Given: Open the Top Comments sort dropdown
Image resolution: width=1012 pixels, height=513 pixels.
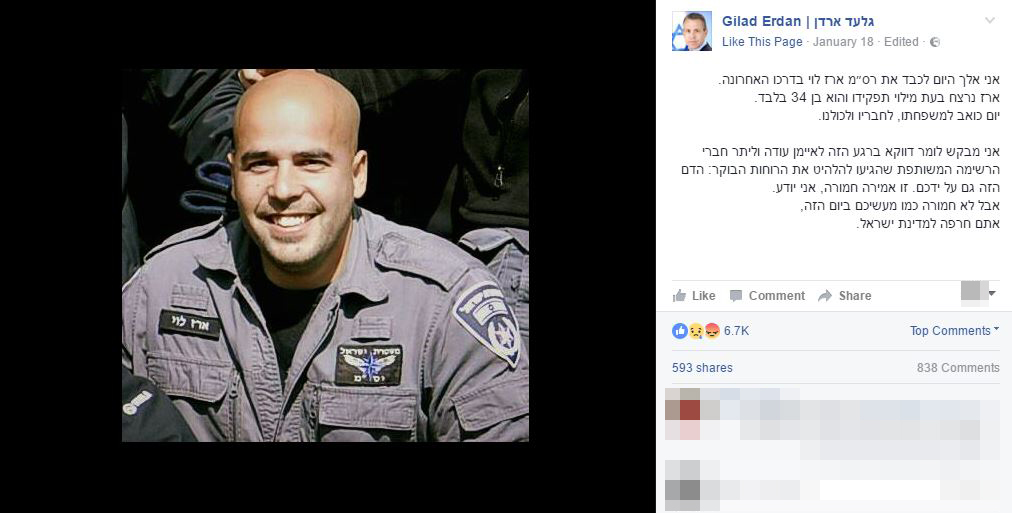Looking at the screenshot, I should point(954,330).
